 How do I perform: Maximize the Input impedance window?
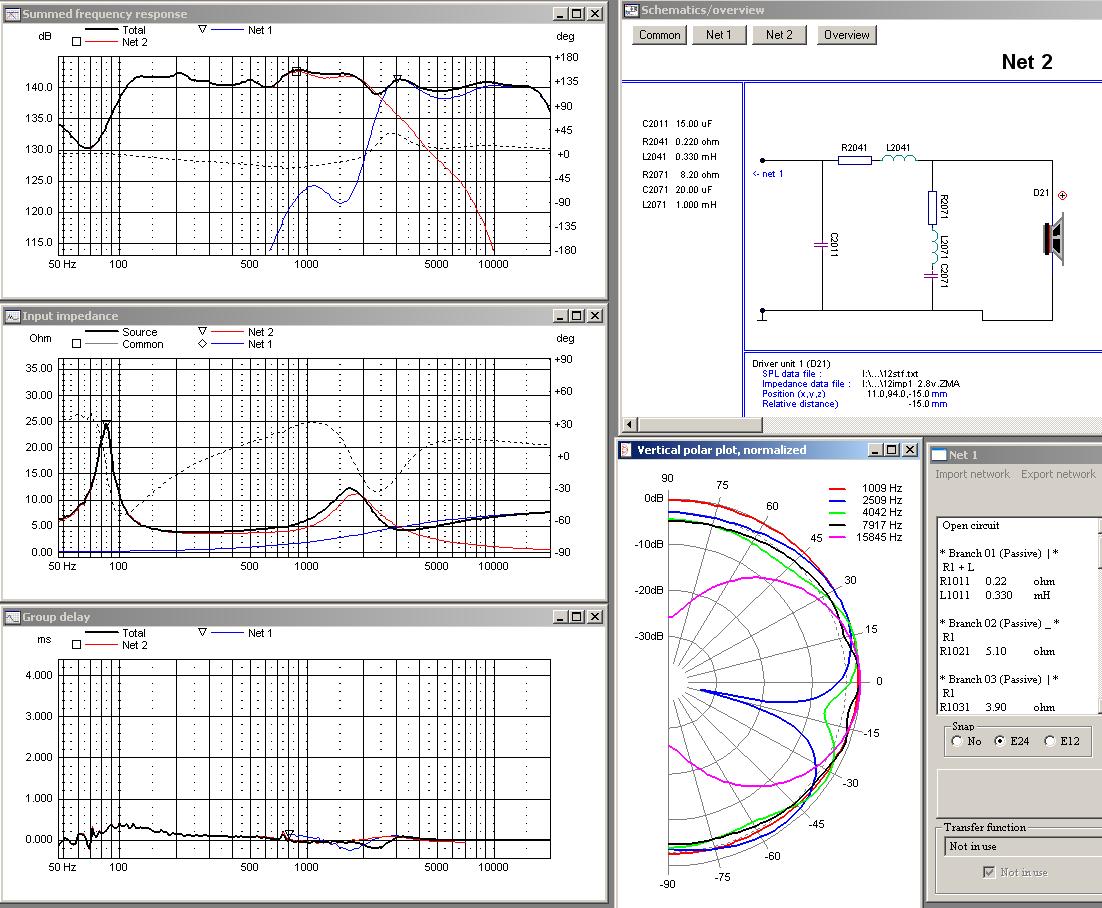pos(577,316)
